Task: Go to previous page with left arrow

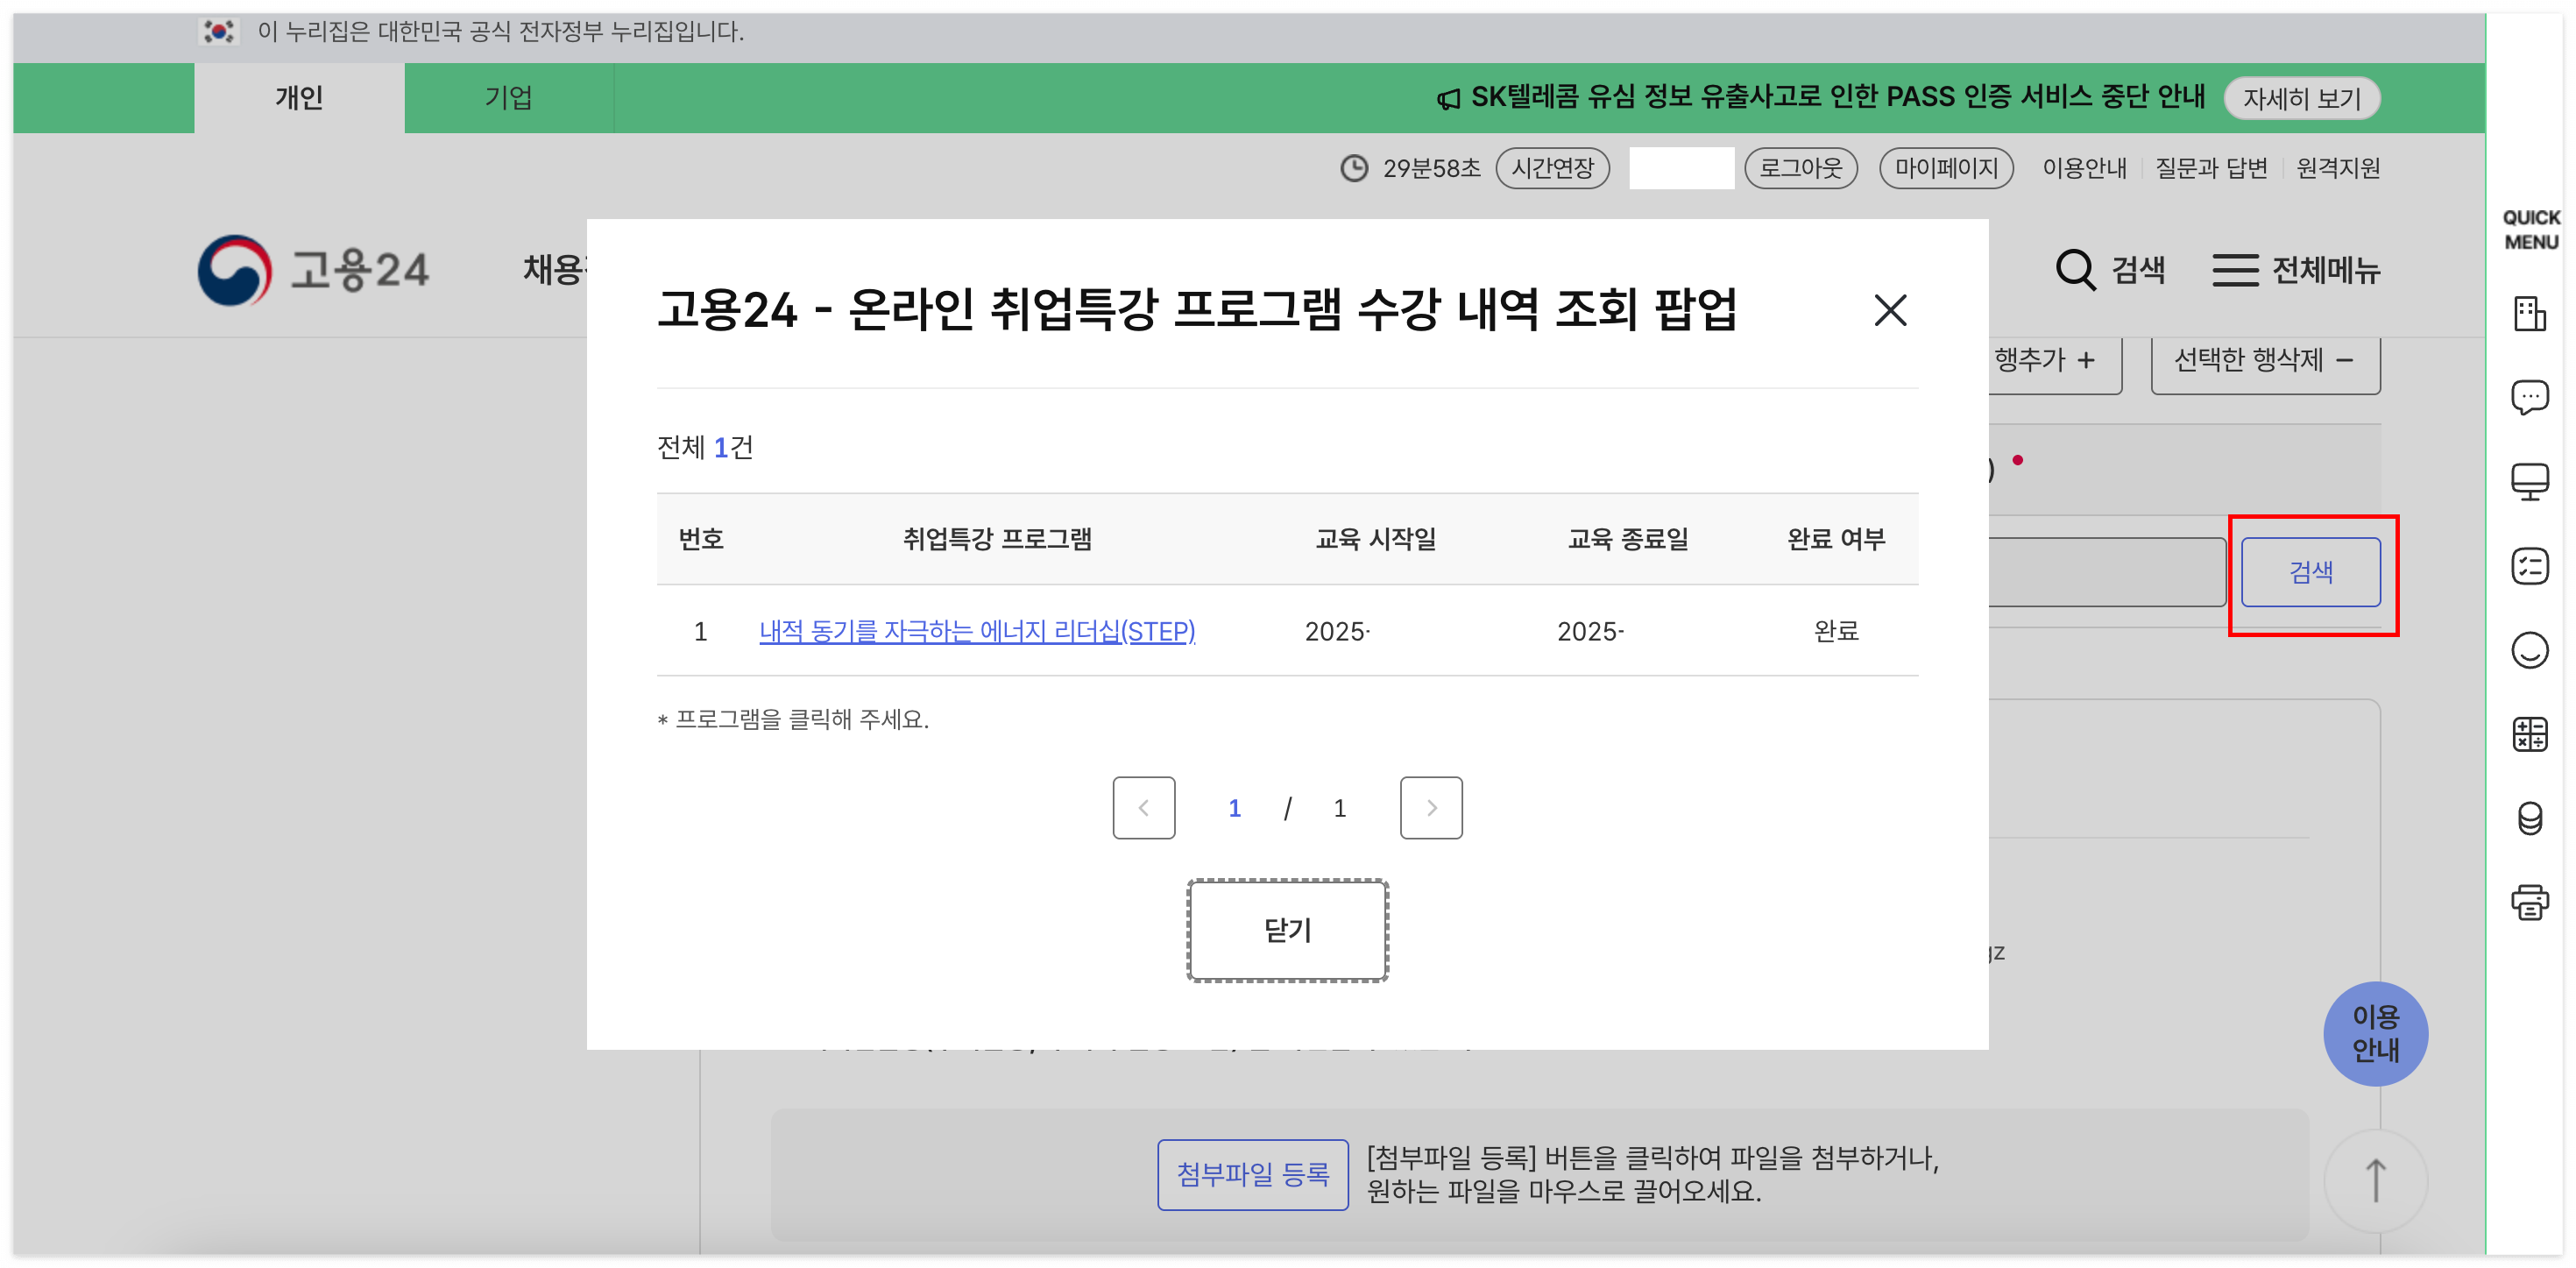Action: pos(1143,808)
